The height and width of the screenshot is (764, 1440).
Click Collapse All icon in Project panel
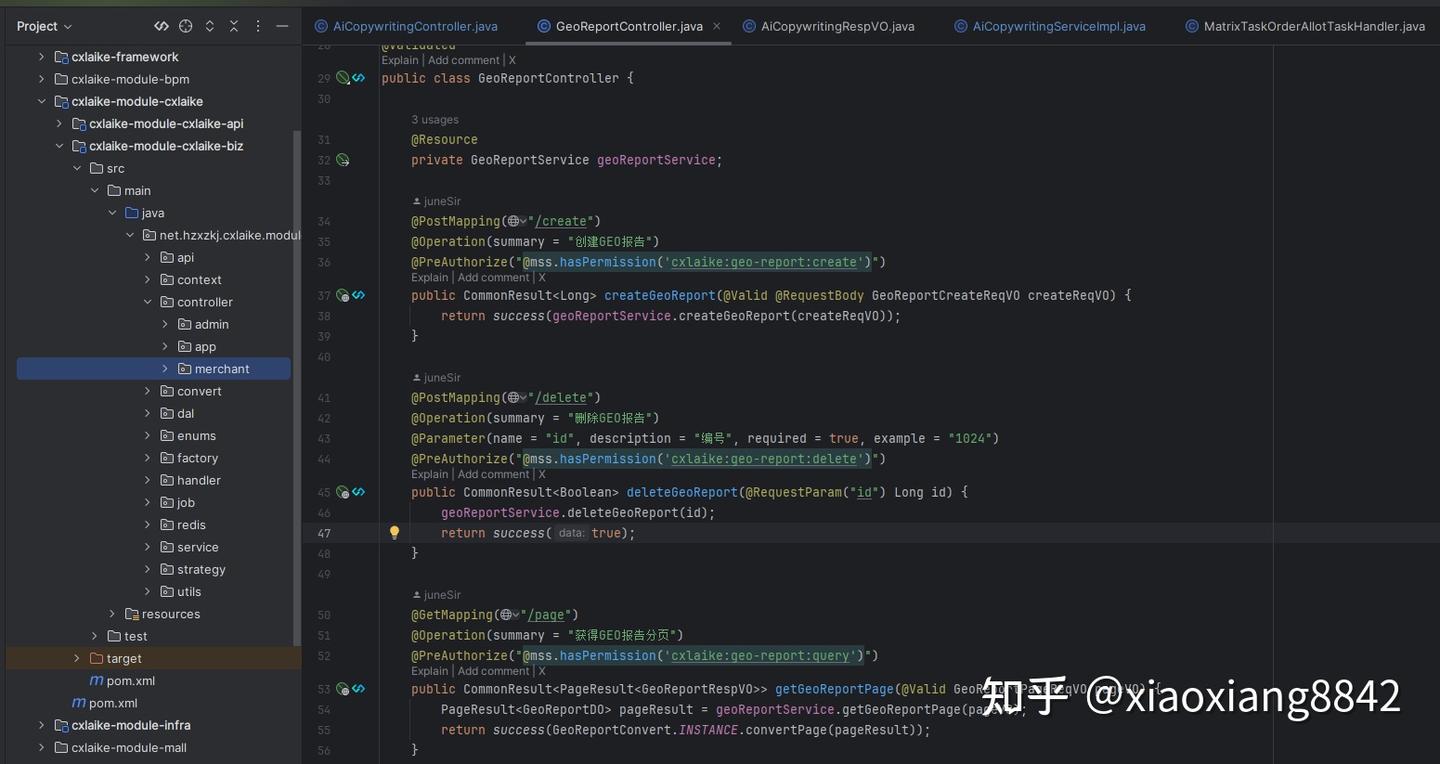pyautogui.click(x=234, y=26)
